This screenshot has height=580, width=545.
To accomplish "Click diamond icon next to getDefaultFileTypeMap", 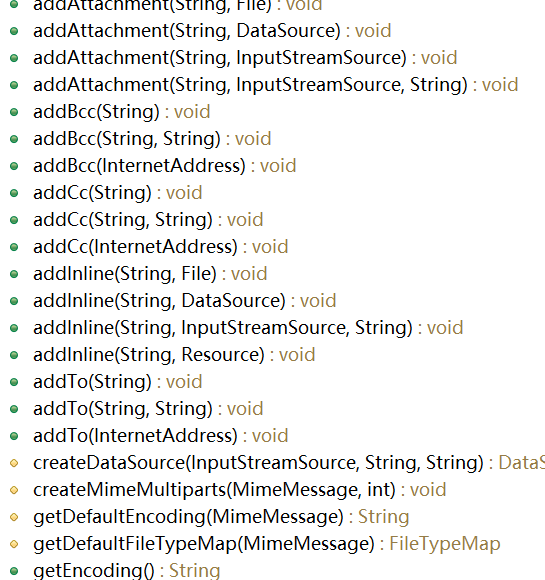I will coord(14,544).
